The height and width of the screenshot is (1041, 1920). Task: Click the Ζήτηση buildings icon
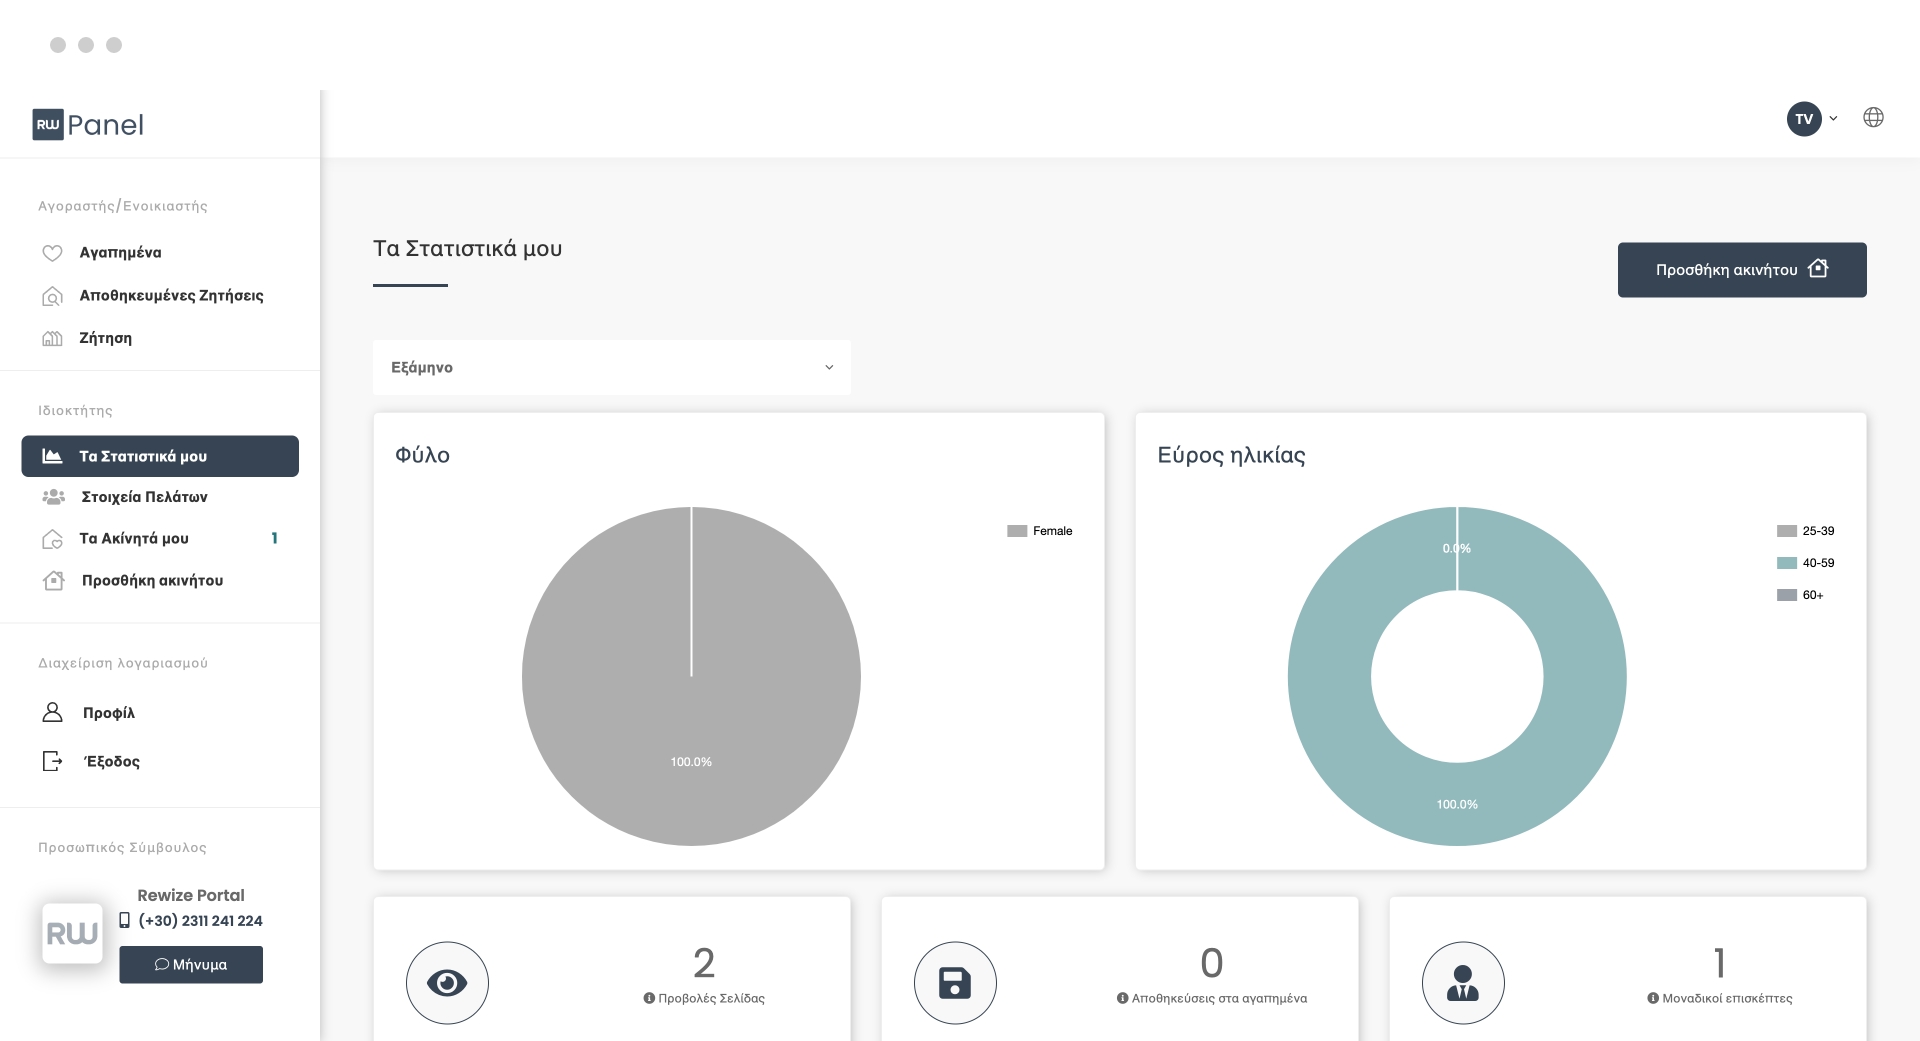(52, 339)
